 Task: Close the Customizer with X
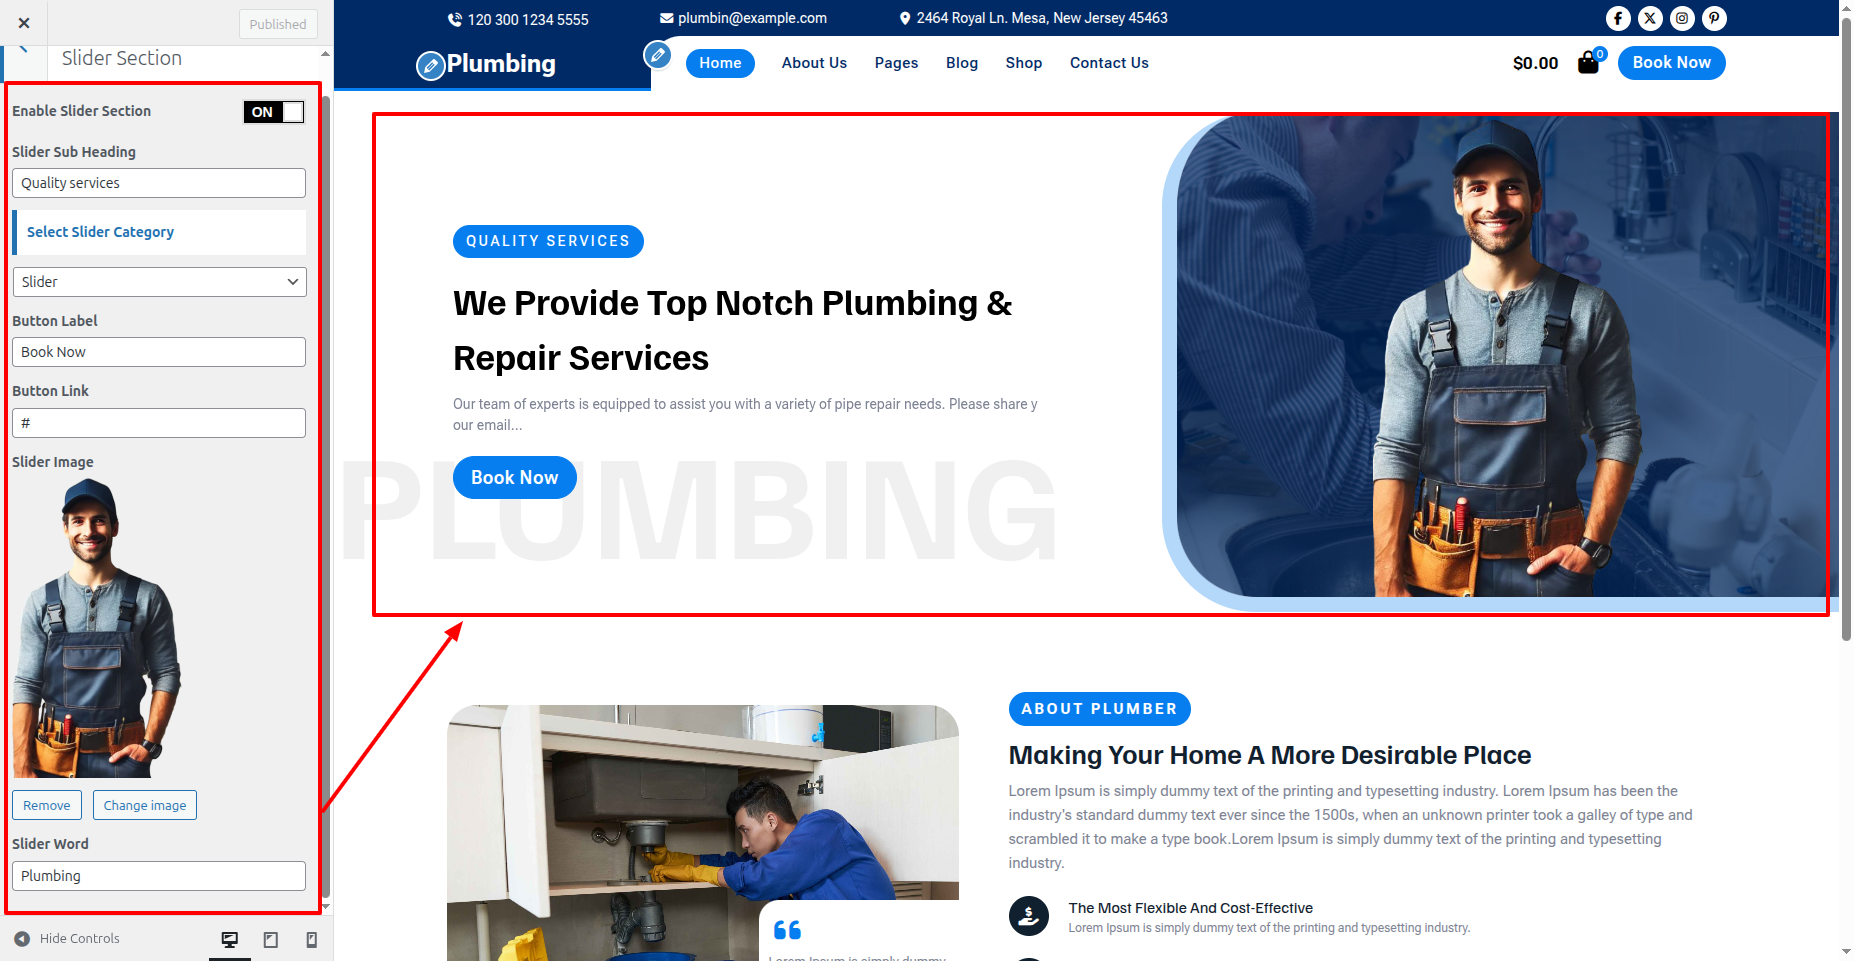coord(24,23)
